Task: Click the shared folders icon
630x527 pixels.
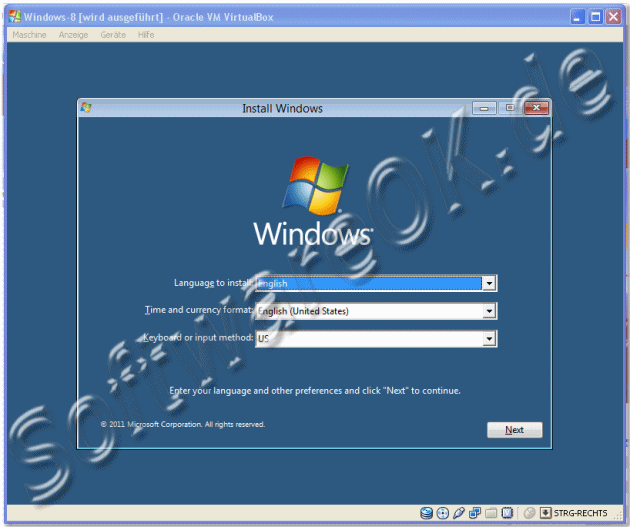Action: tap(491, 513)
